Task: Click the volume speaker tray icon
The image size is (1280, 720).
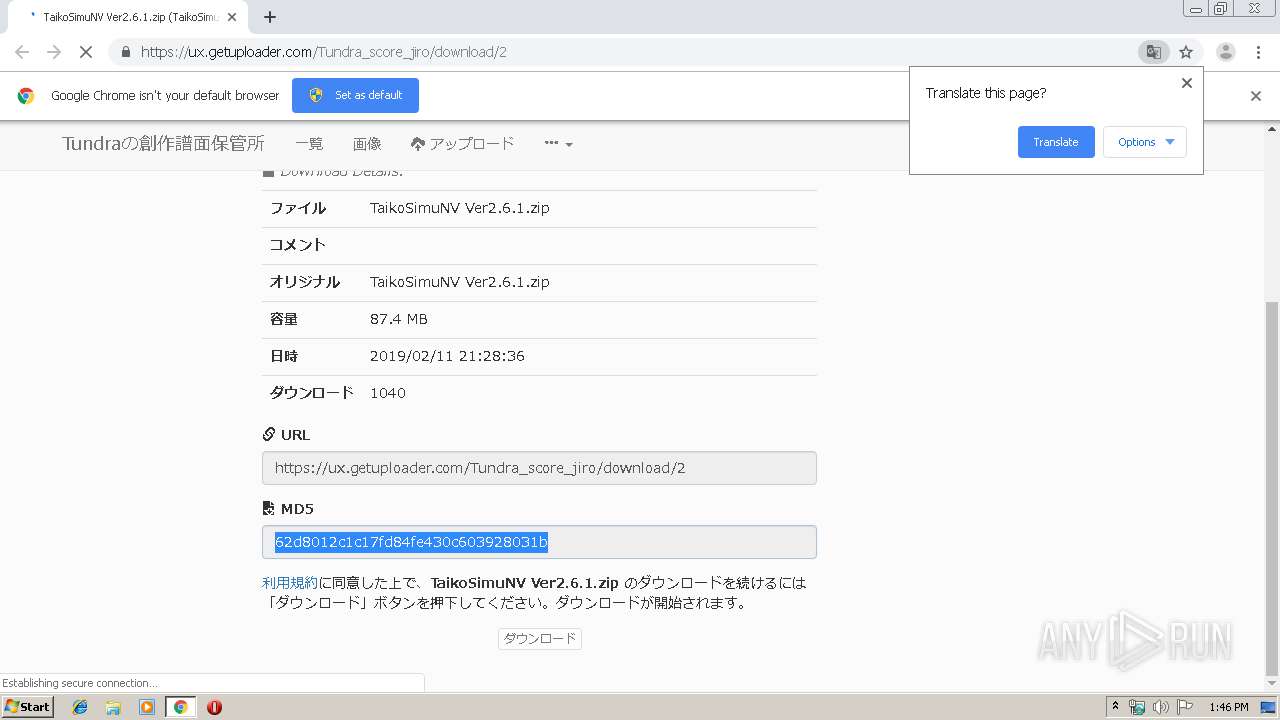Action: click(x=1161, y=707)
